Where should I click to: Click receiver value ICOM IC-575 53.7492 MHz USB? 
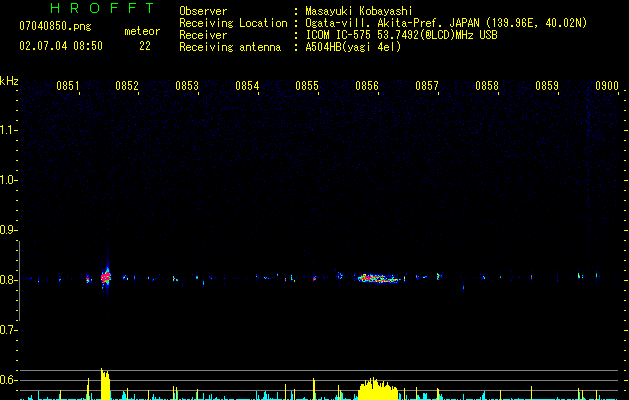[401, 35]
